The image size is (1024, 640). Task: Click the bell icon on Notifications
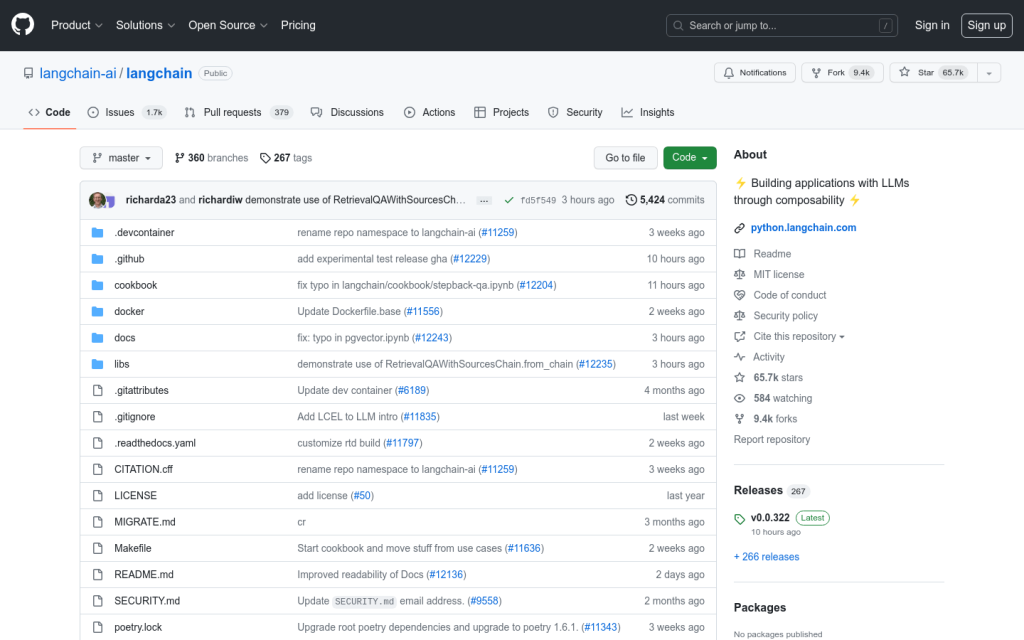[x=729, y=72]
